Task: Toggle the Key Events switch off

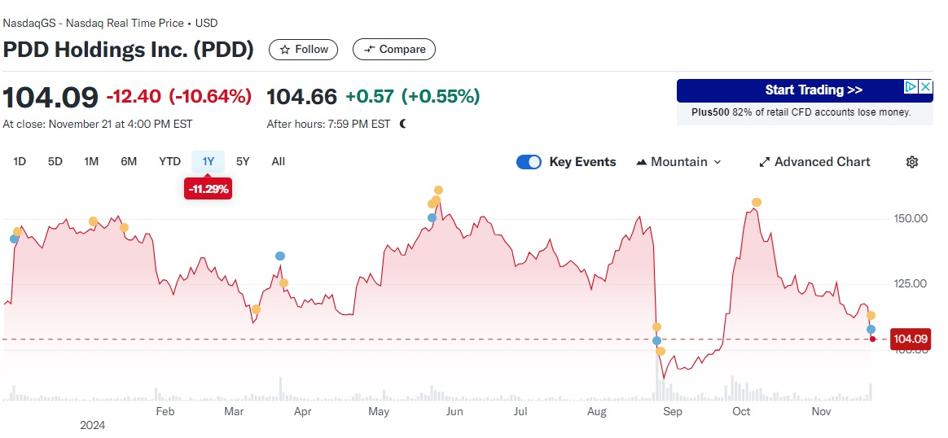Action: coord(529,162)
